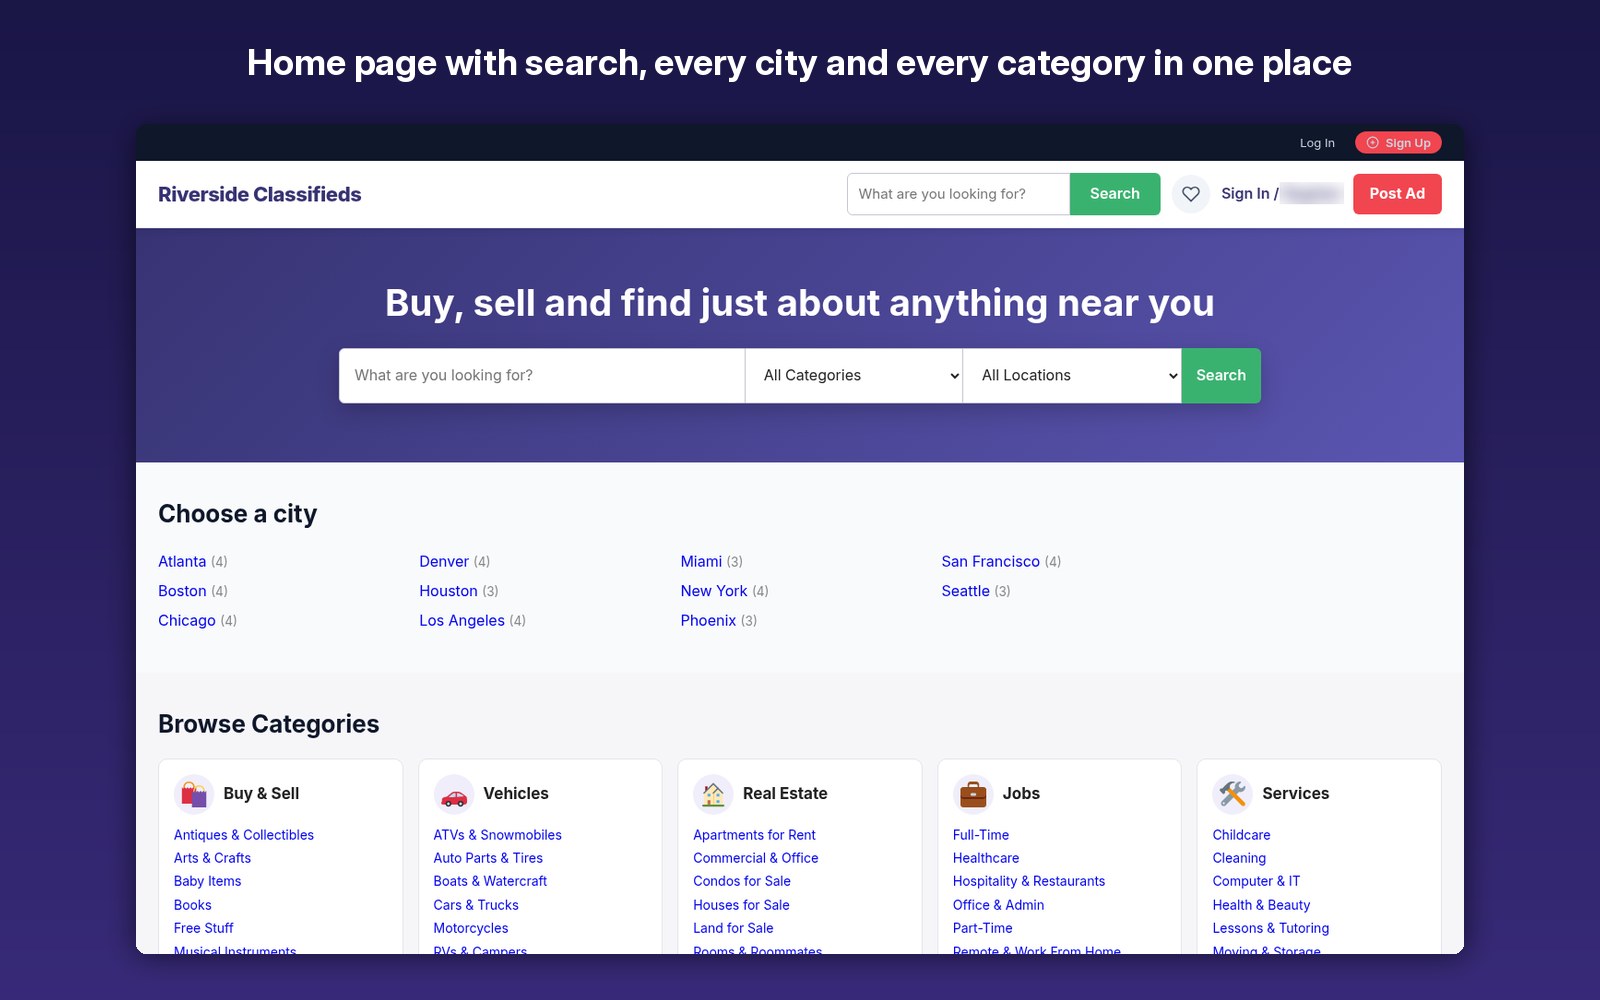
Task: Select the Atlanta city link
Action: click(182, 562)
